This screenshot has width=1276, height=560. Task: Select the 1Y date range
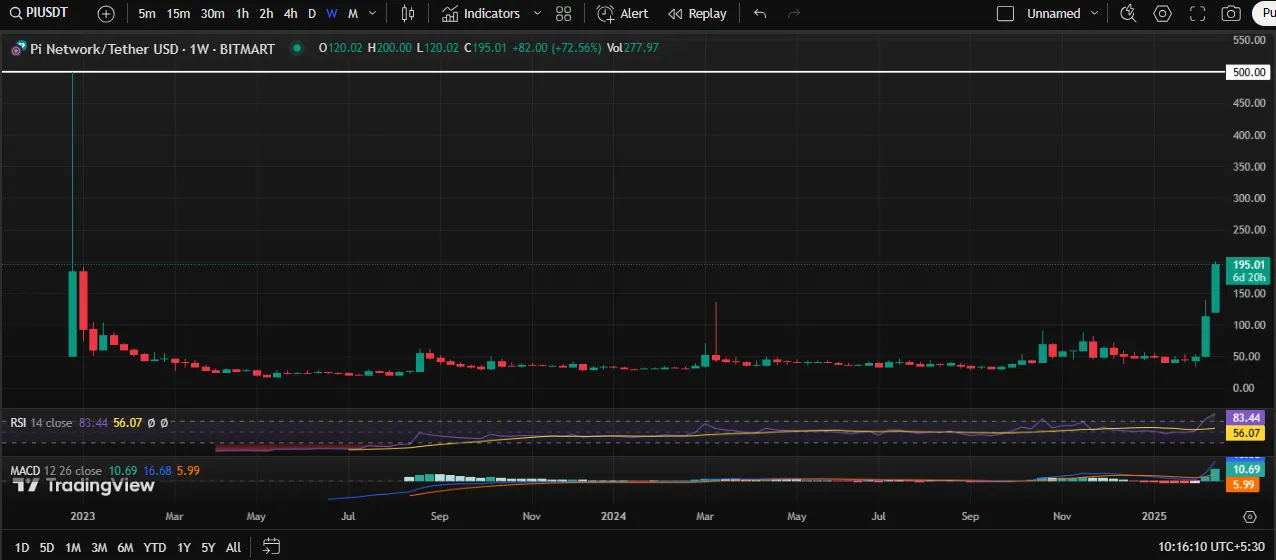pyautogui.click(x=184, y=547)
